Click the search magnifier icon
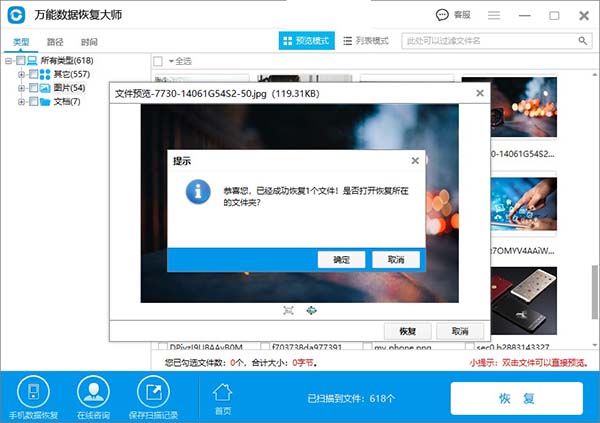Image resolution: width=600 pixels, height=423 pixels. 582,40
